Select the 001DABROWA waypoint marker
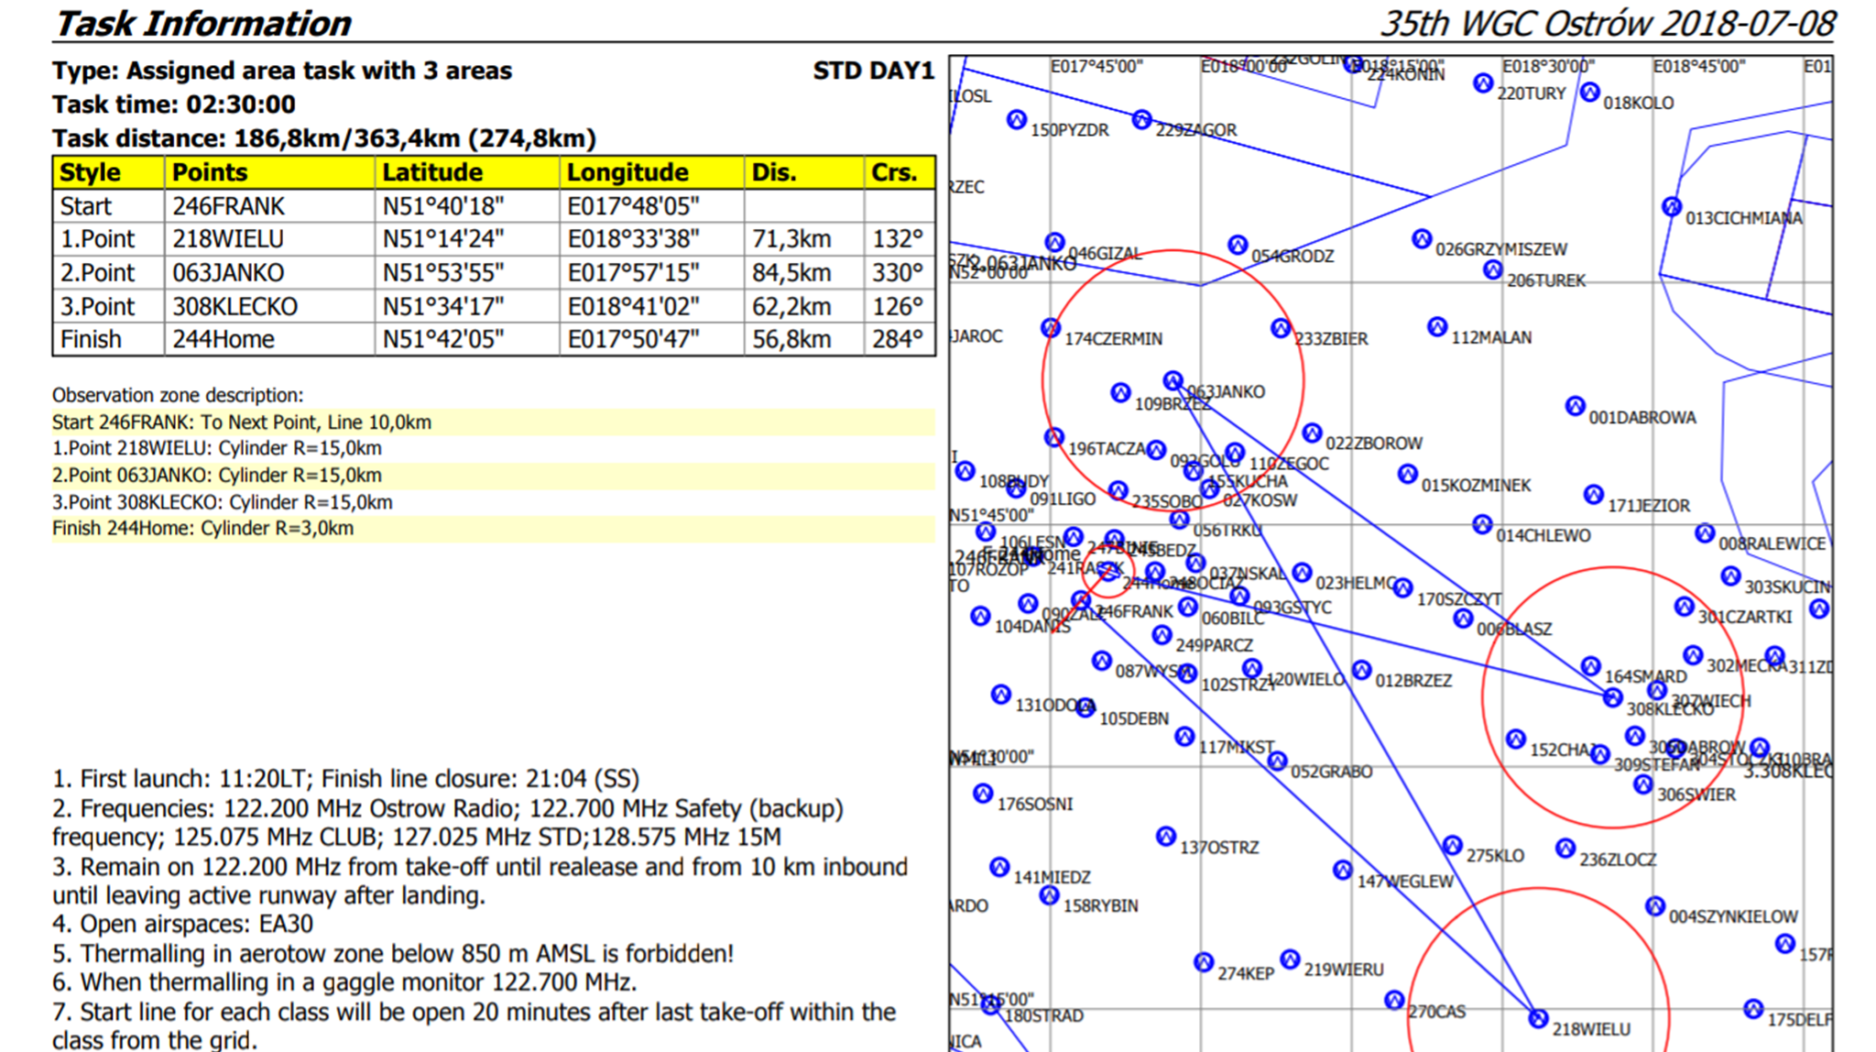Screen dimensions: 1876x1052 coord(1574,406)
